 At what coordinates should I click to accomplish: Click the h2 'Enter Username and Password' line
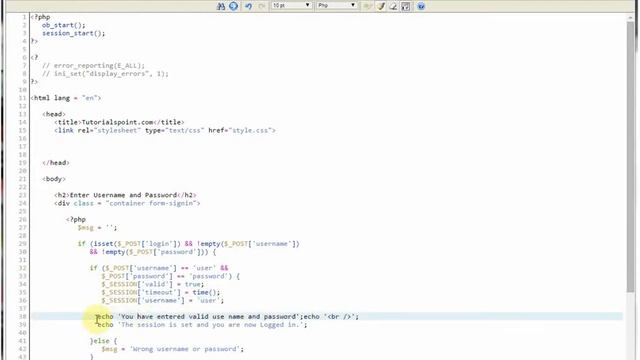(125, 195)
